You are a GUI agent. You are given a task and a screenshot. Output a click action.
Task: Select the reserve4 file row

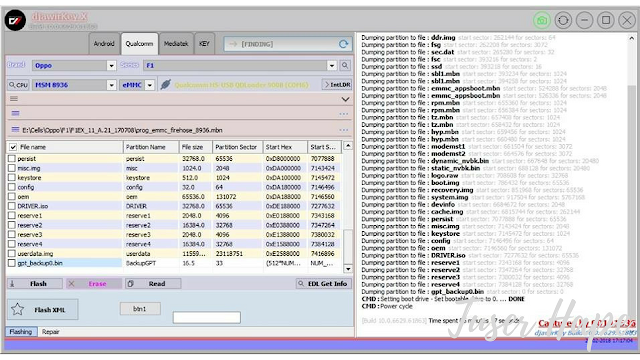pyautogui.click(x=174, y=244)
